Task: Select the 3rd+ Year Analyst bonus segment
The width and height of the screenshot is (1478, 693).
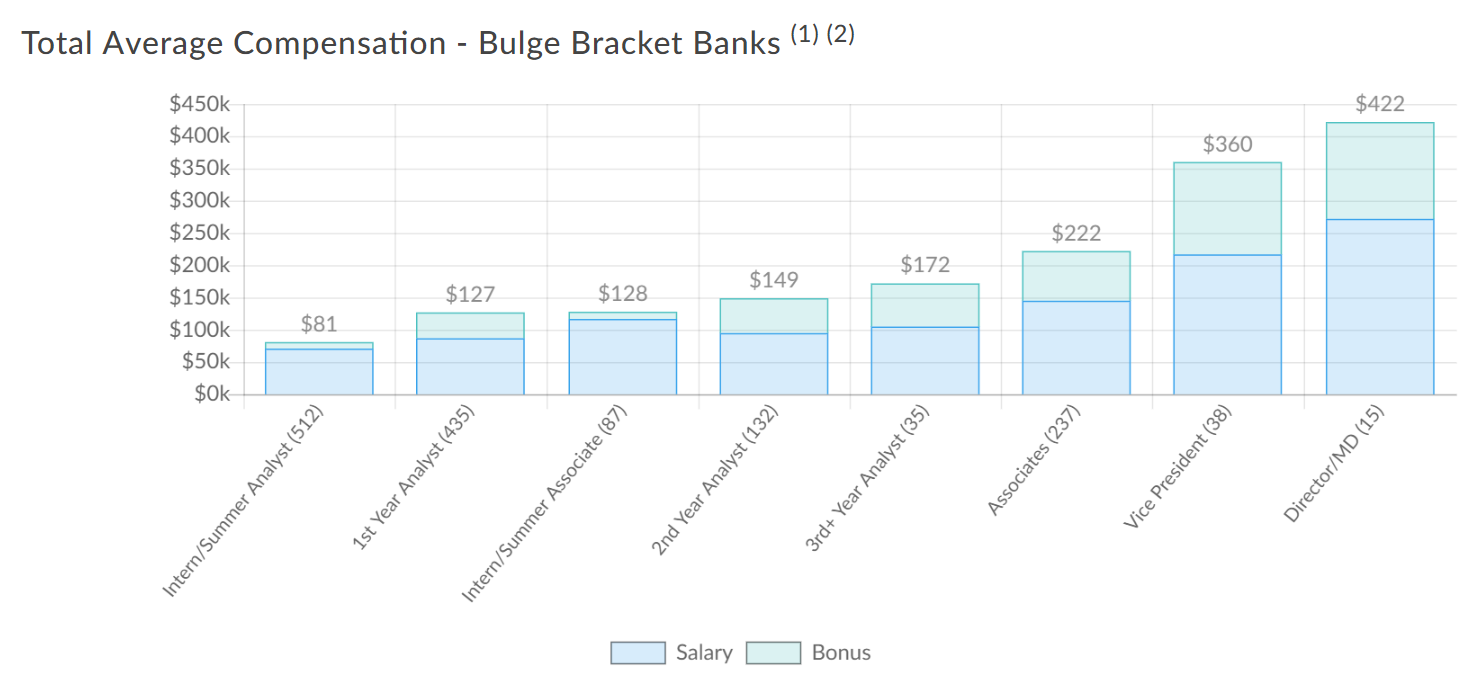Action: coord(925,305)
